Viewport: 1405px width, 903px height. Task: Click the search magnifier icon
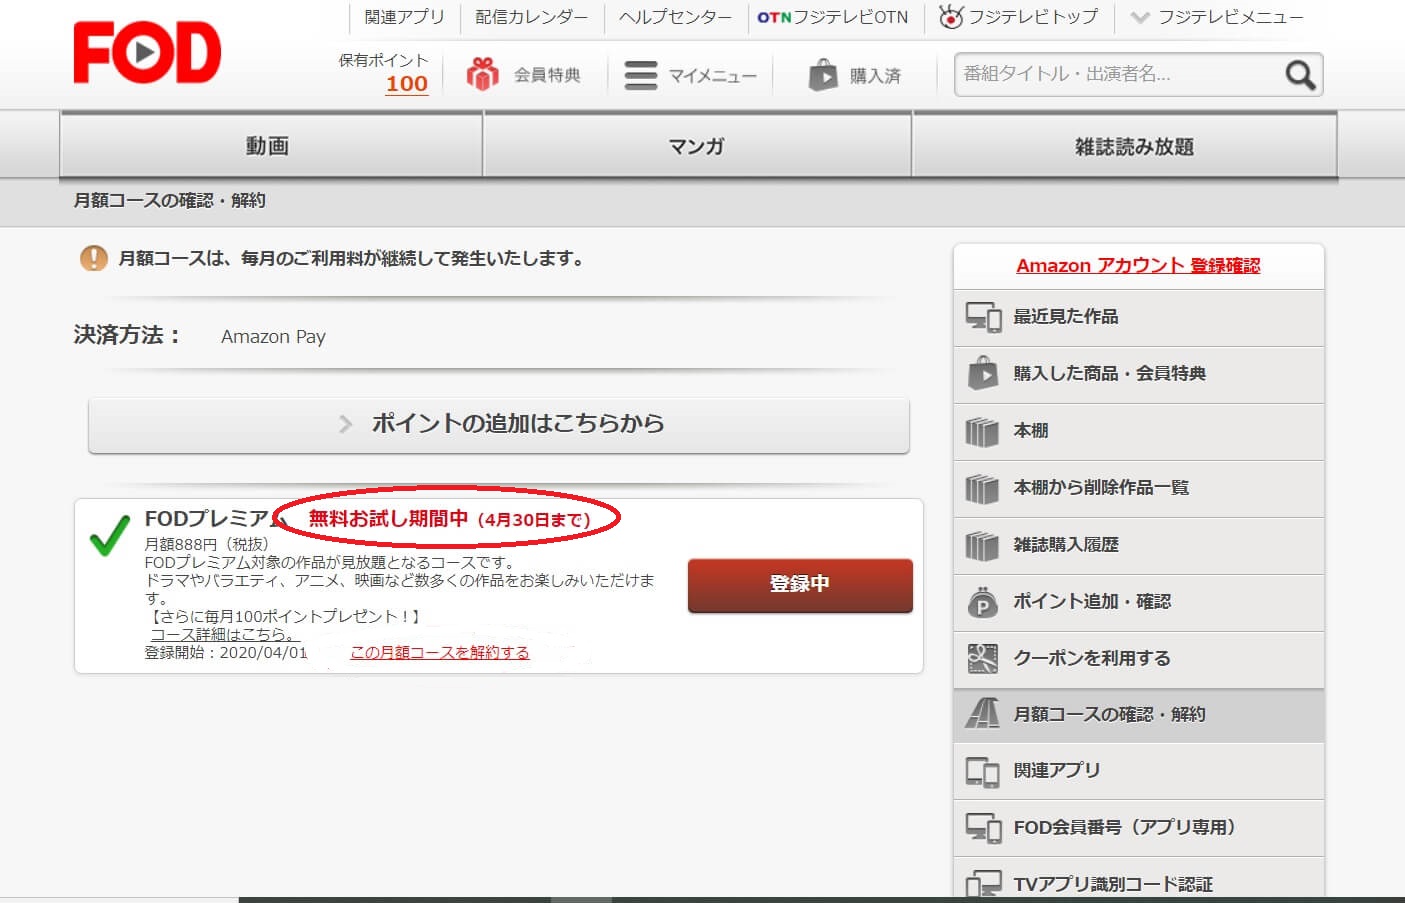[1299, 74]
